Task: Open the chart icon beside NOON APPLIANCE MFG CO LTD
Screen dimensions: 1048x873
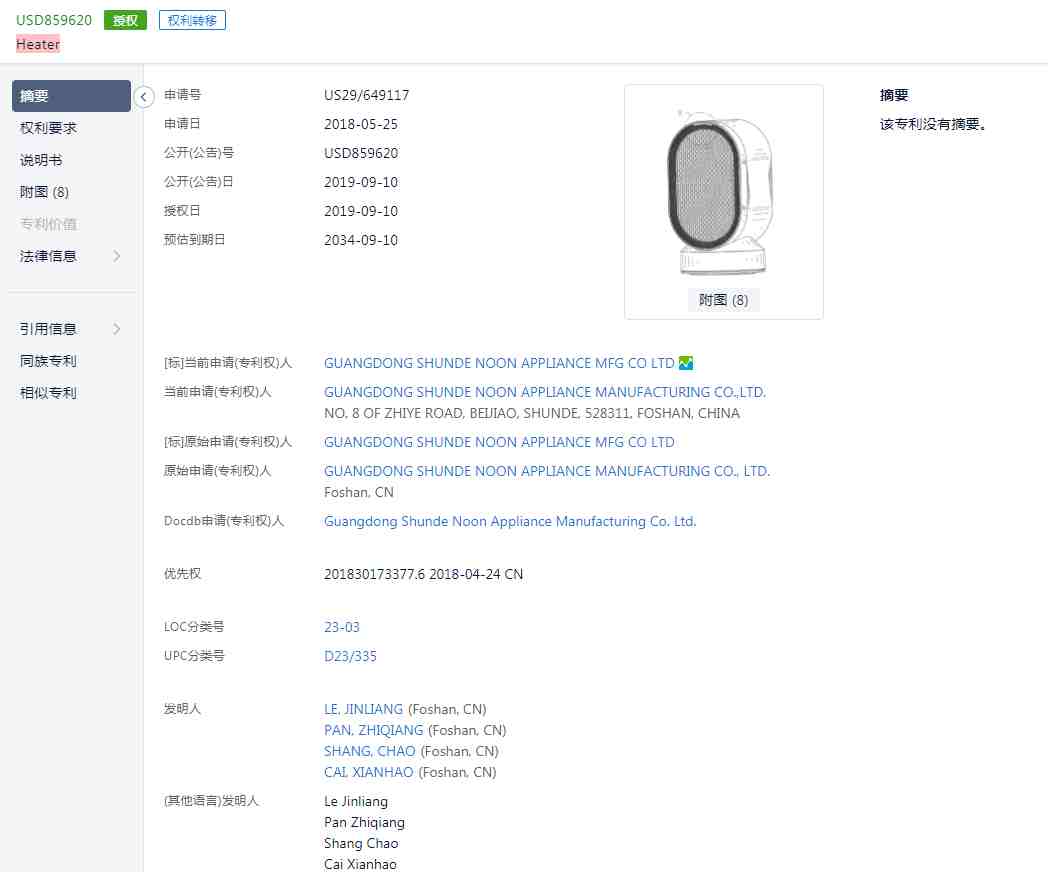Action: [x=685, y=363]
